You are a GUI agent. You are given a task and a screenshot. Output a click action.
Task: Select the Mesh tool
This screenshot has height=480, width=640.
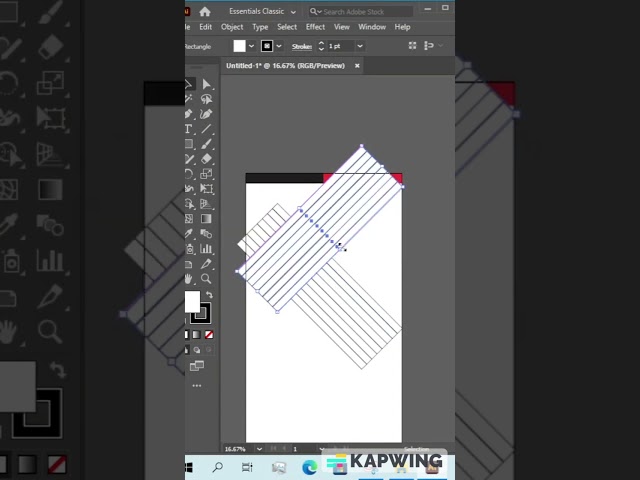tap(189, 219)
